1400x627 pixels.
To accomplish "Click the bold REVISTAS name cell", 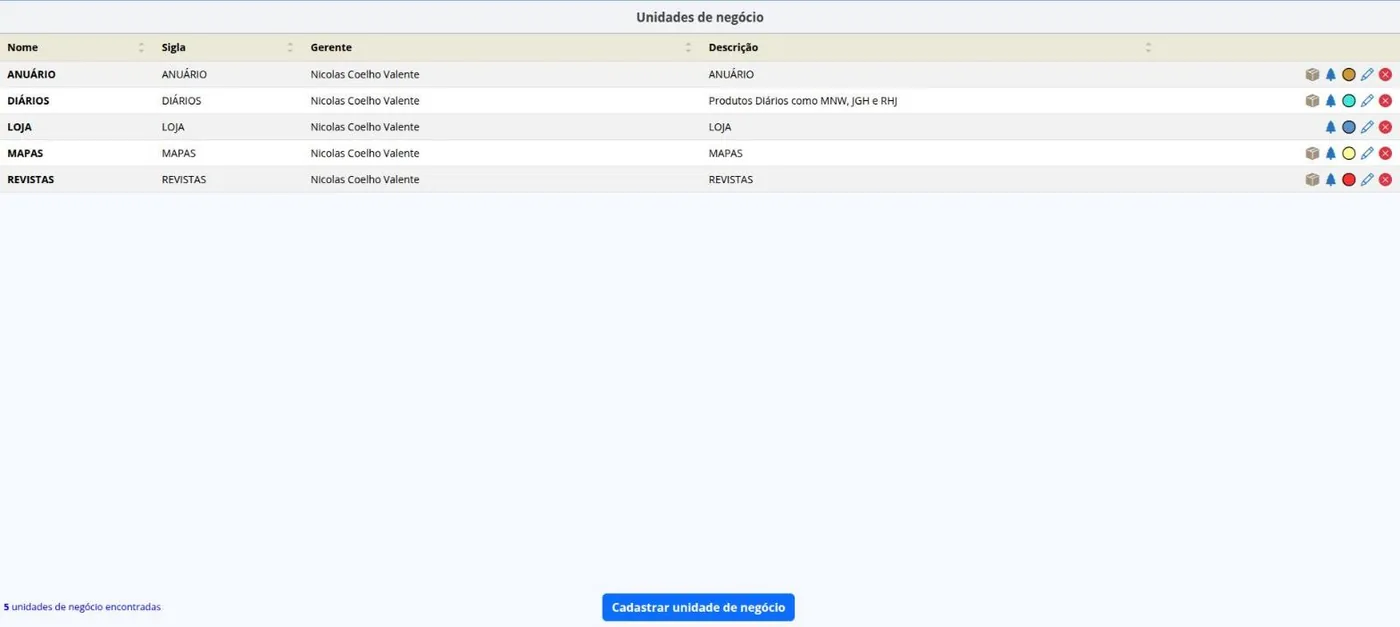I will [31, 180].
